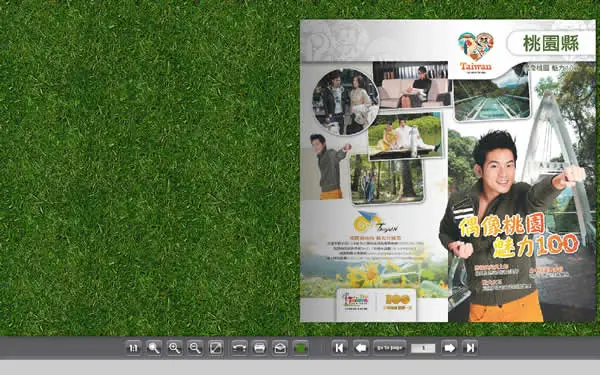Zoom in with the plus magnifier
The height and width of the screenshot is (375, 600).
[x=174, y=348]
